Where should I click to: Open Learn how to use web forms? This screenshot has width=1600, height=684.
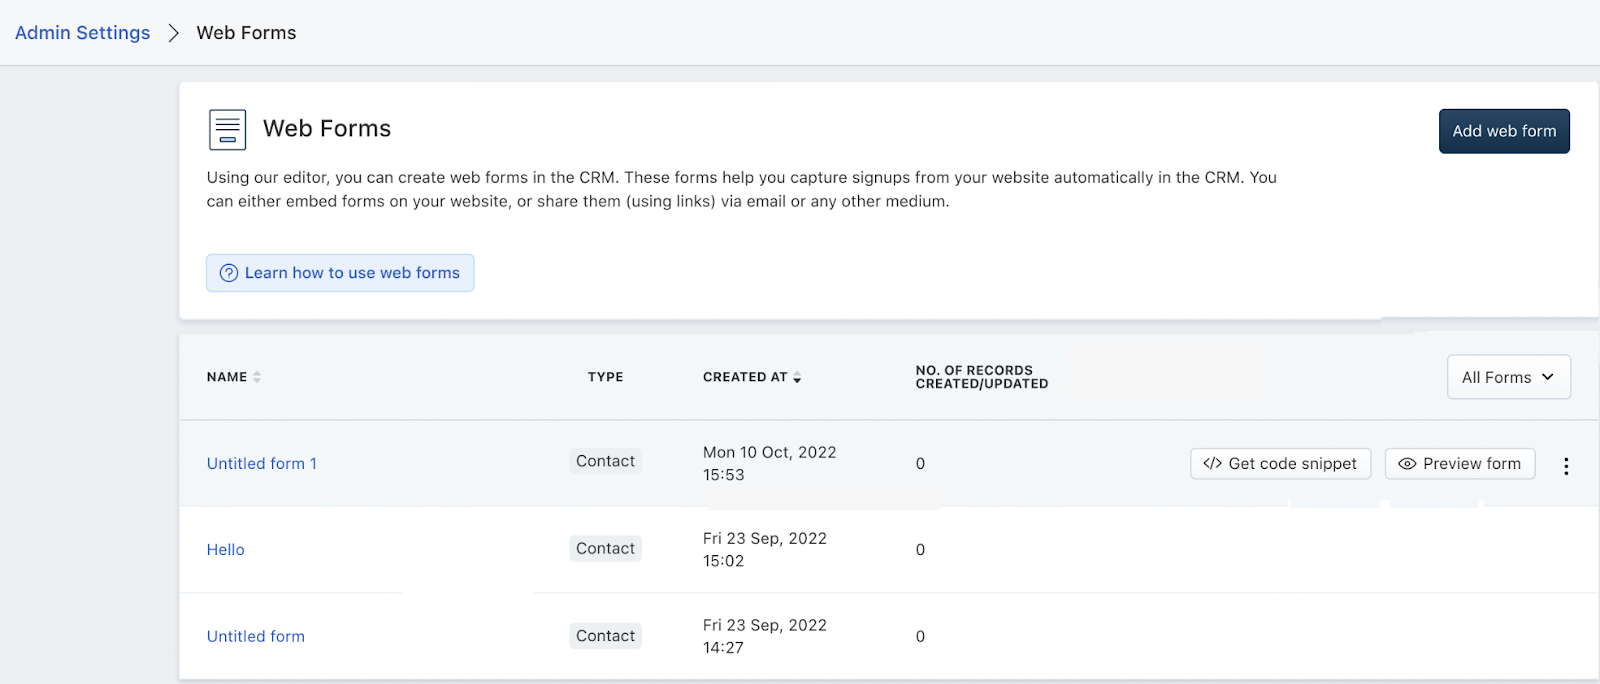pos(340,273)
